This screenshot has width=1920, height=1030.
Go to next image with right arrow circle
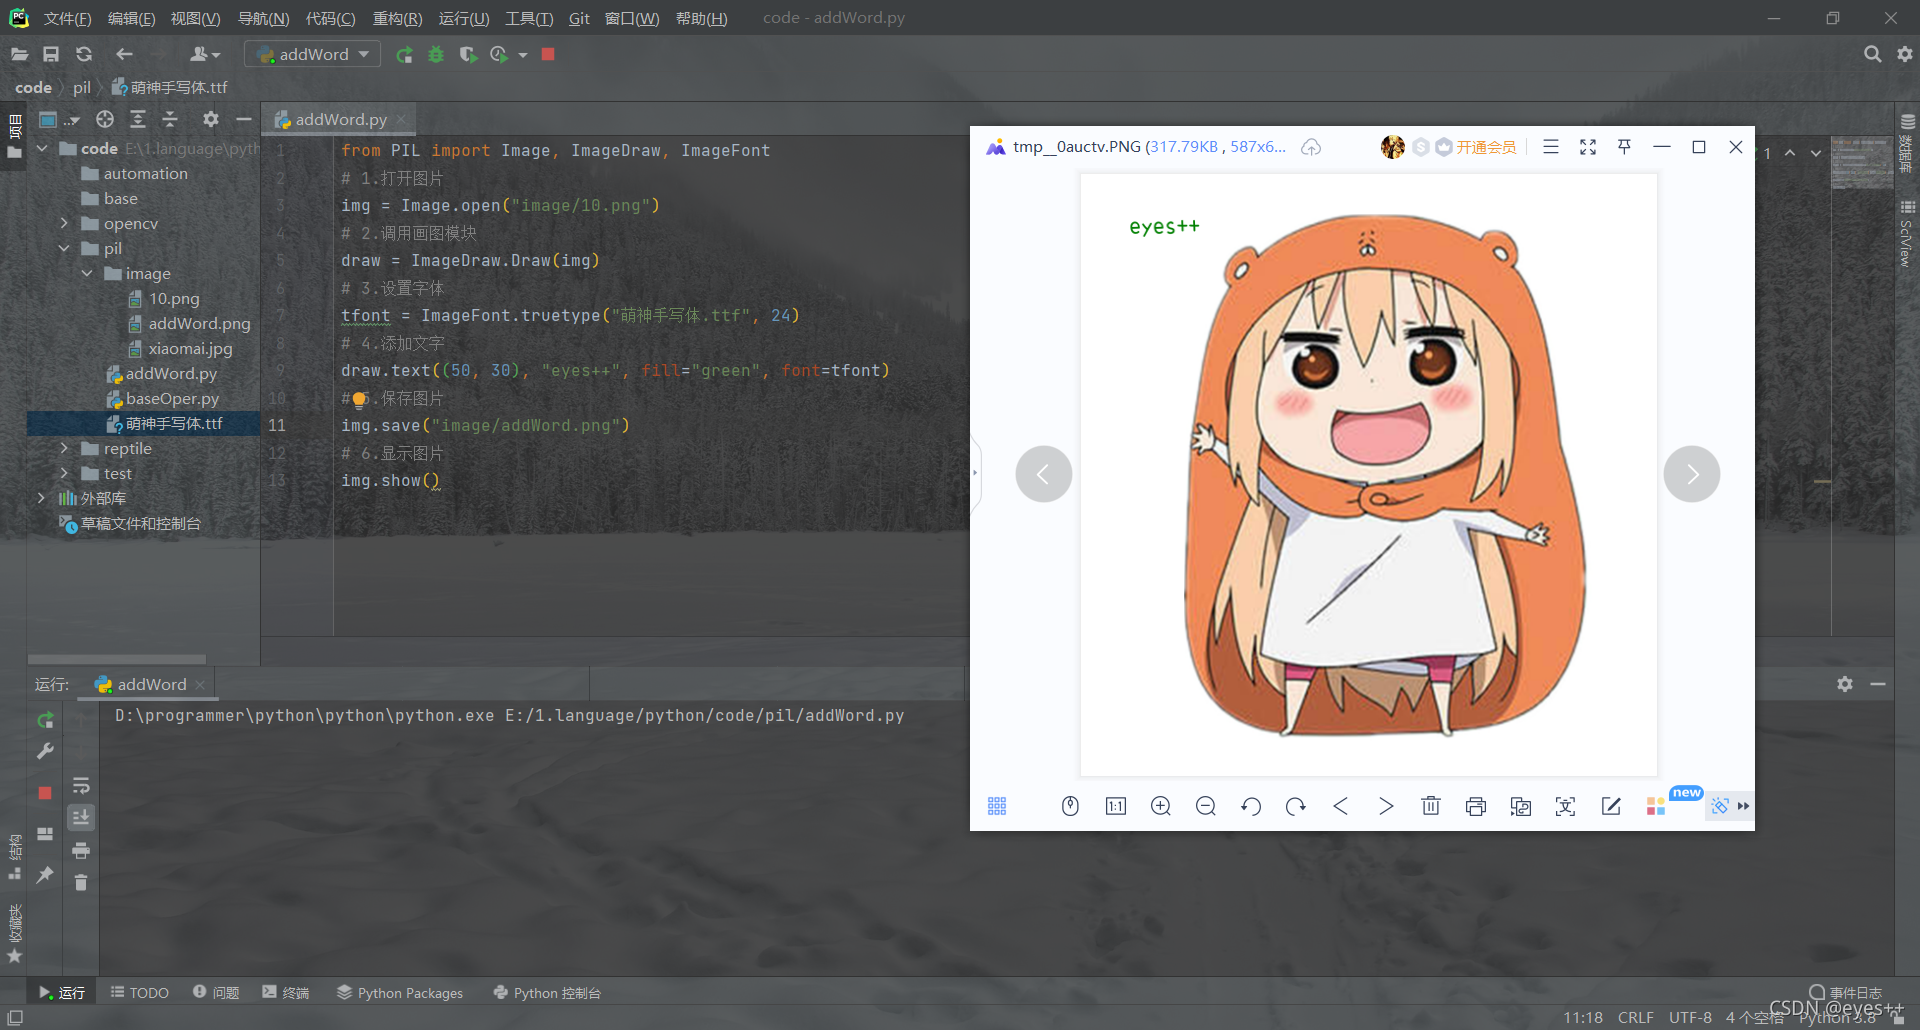[1692, 474]
